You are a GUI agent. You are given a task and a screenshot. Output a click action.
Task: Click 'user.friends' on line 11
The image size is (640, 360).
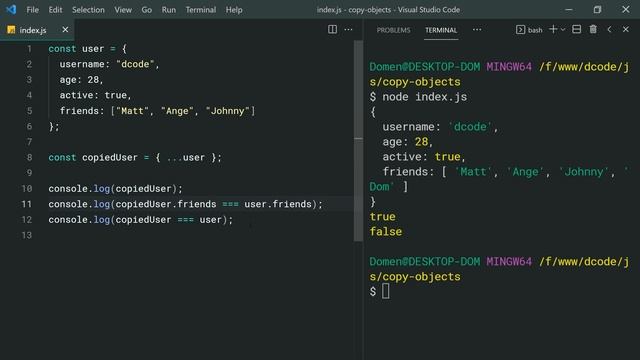pyautogui.click(x=278, y=204)
